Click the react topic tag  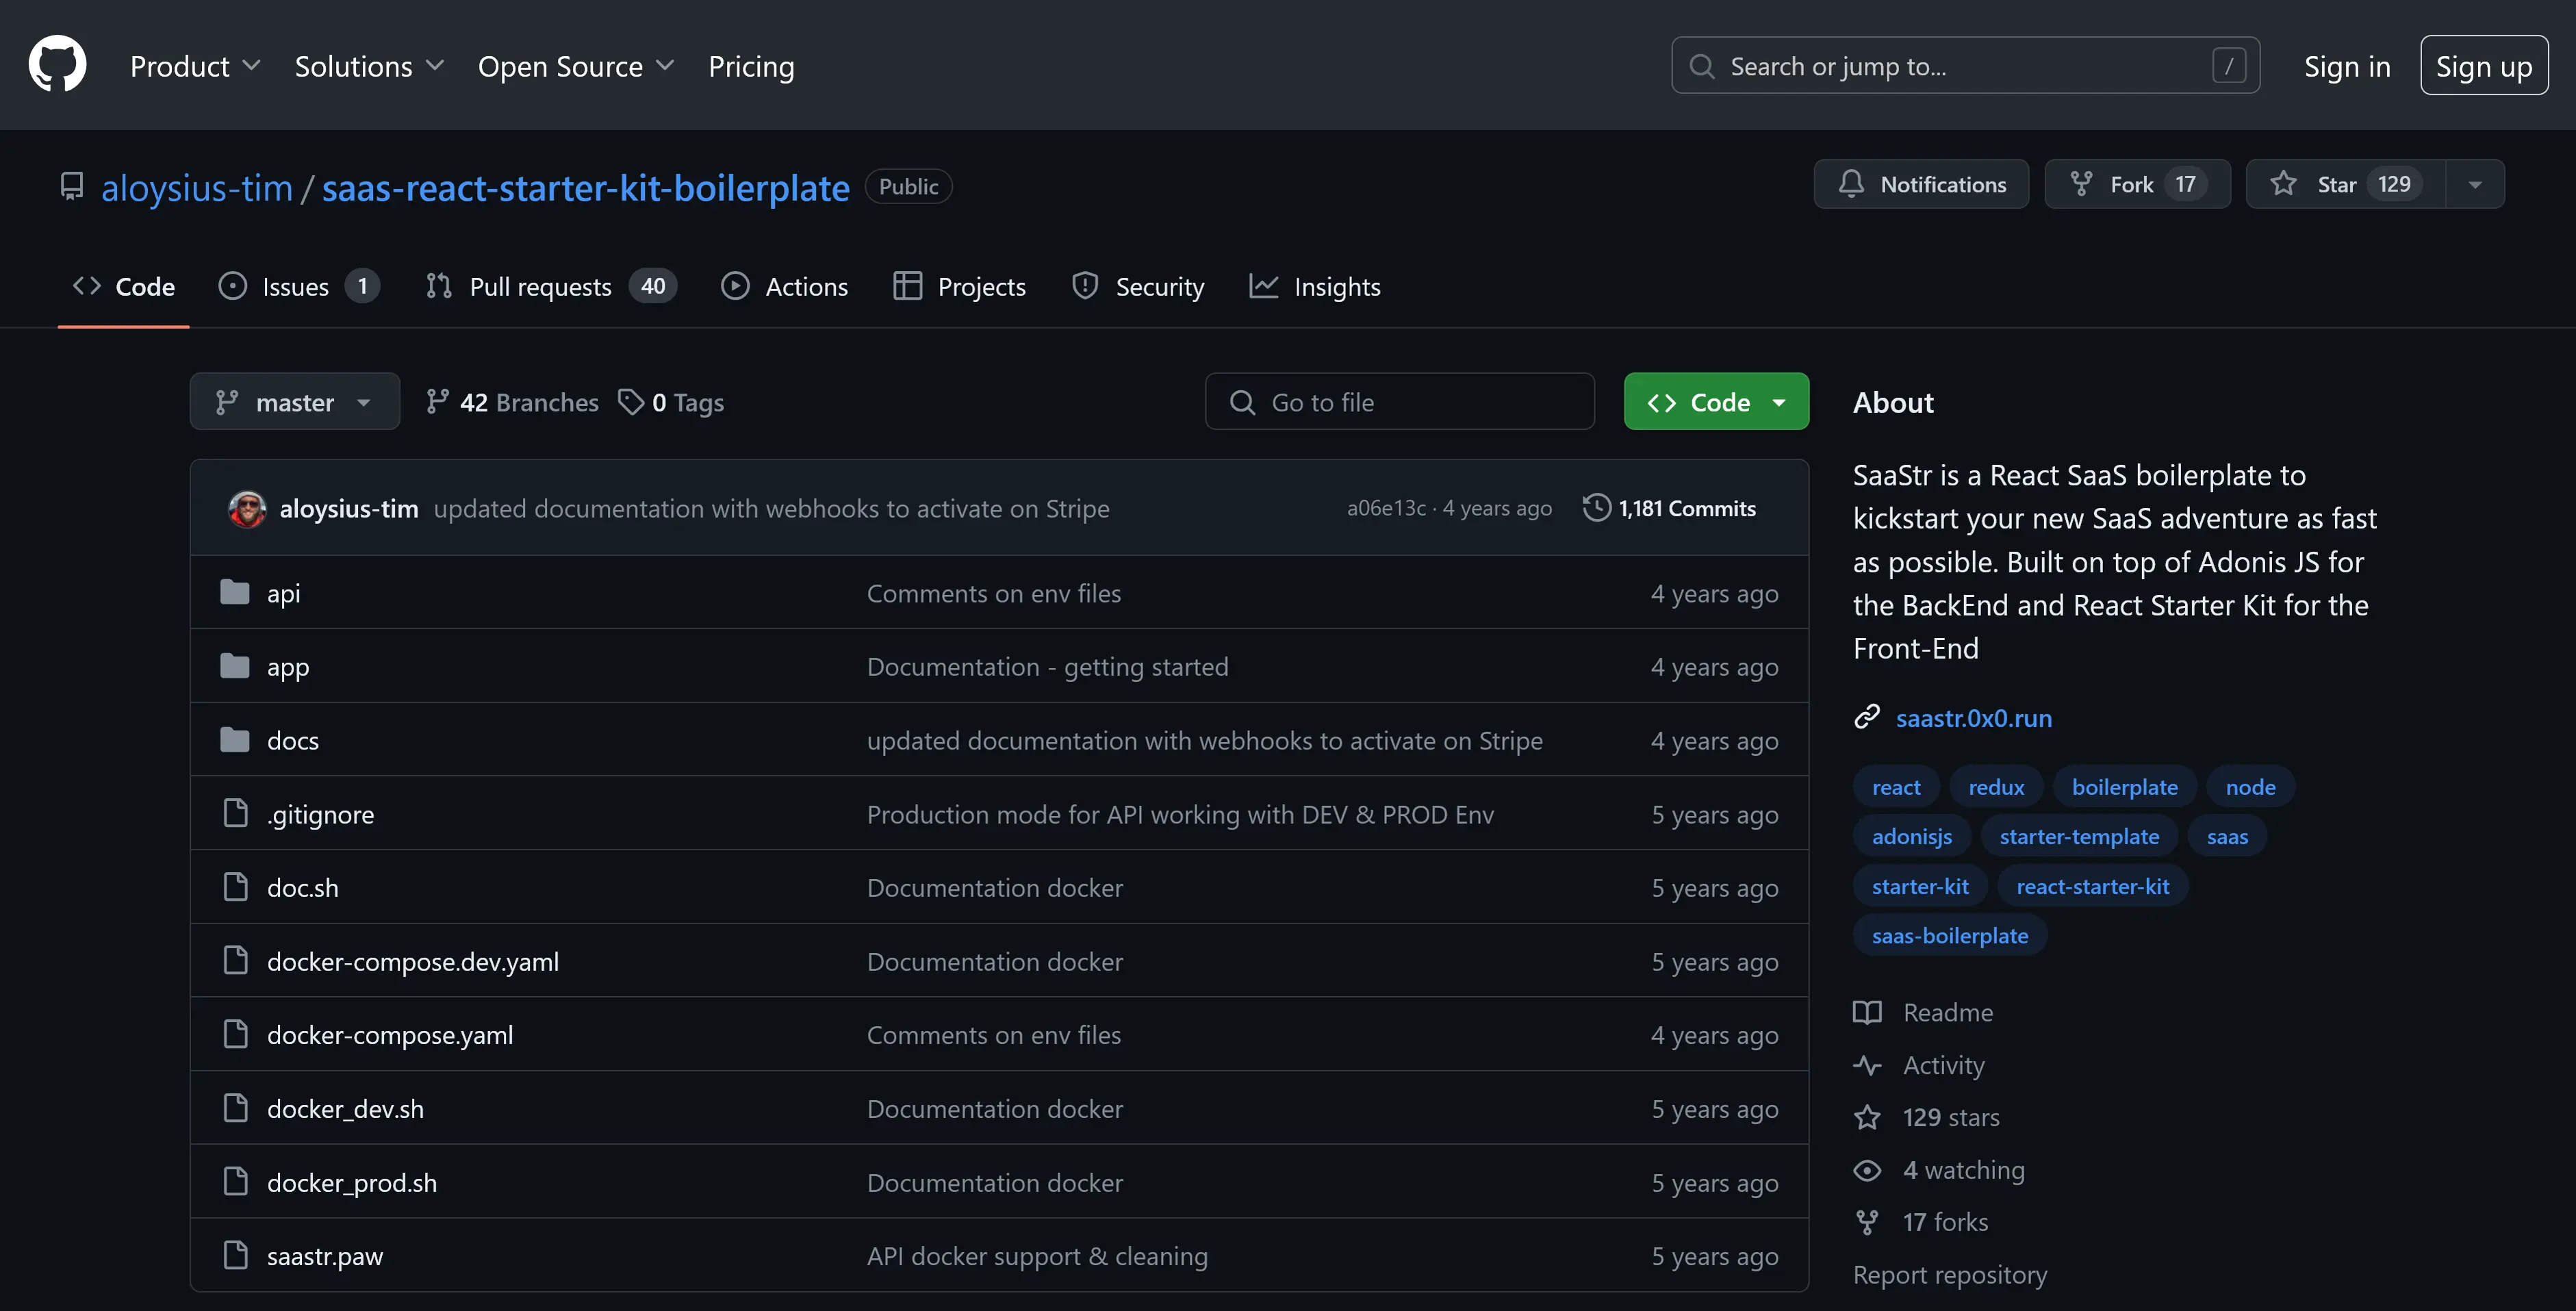click(x=1895, y=787)
